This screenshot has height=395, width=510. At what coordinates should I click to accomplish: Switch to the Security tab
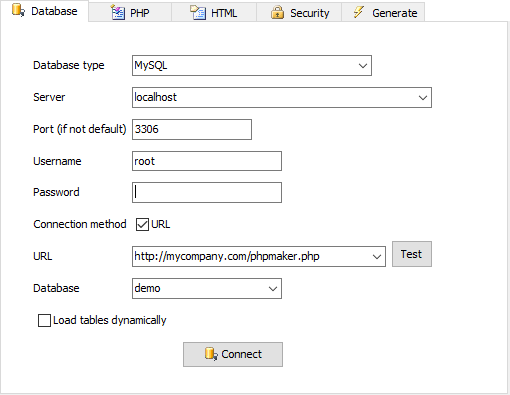(299, 12)
